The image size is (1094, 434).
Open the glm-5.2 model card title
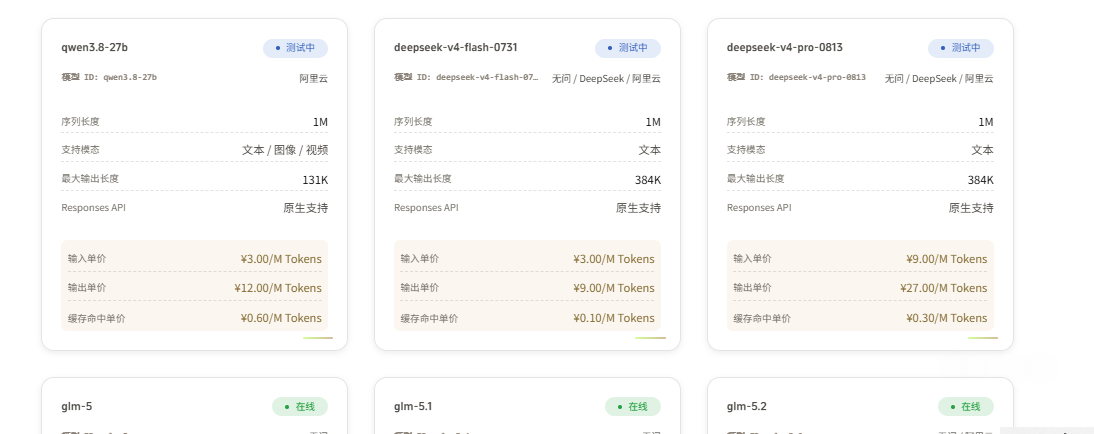746,406
